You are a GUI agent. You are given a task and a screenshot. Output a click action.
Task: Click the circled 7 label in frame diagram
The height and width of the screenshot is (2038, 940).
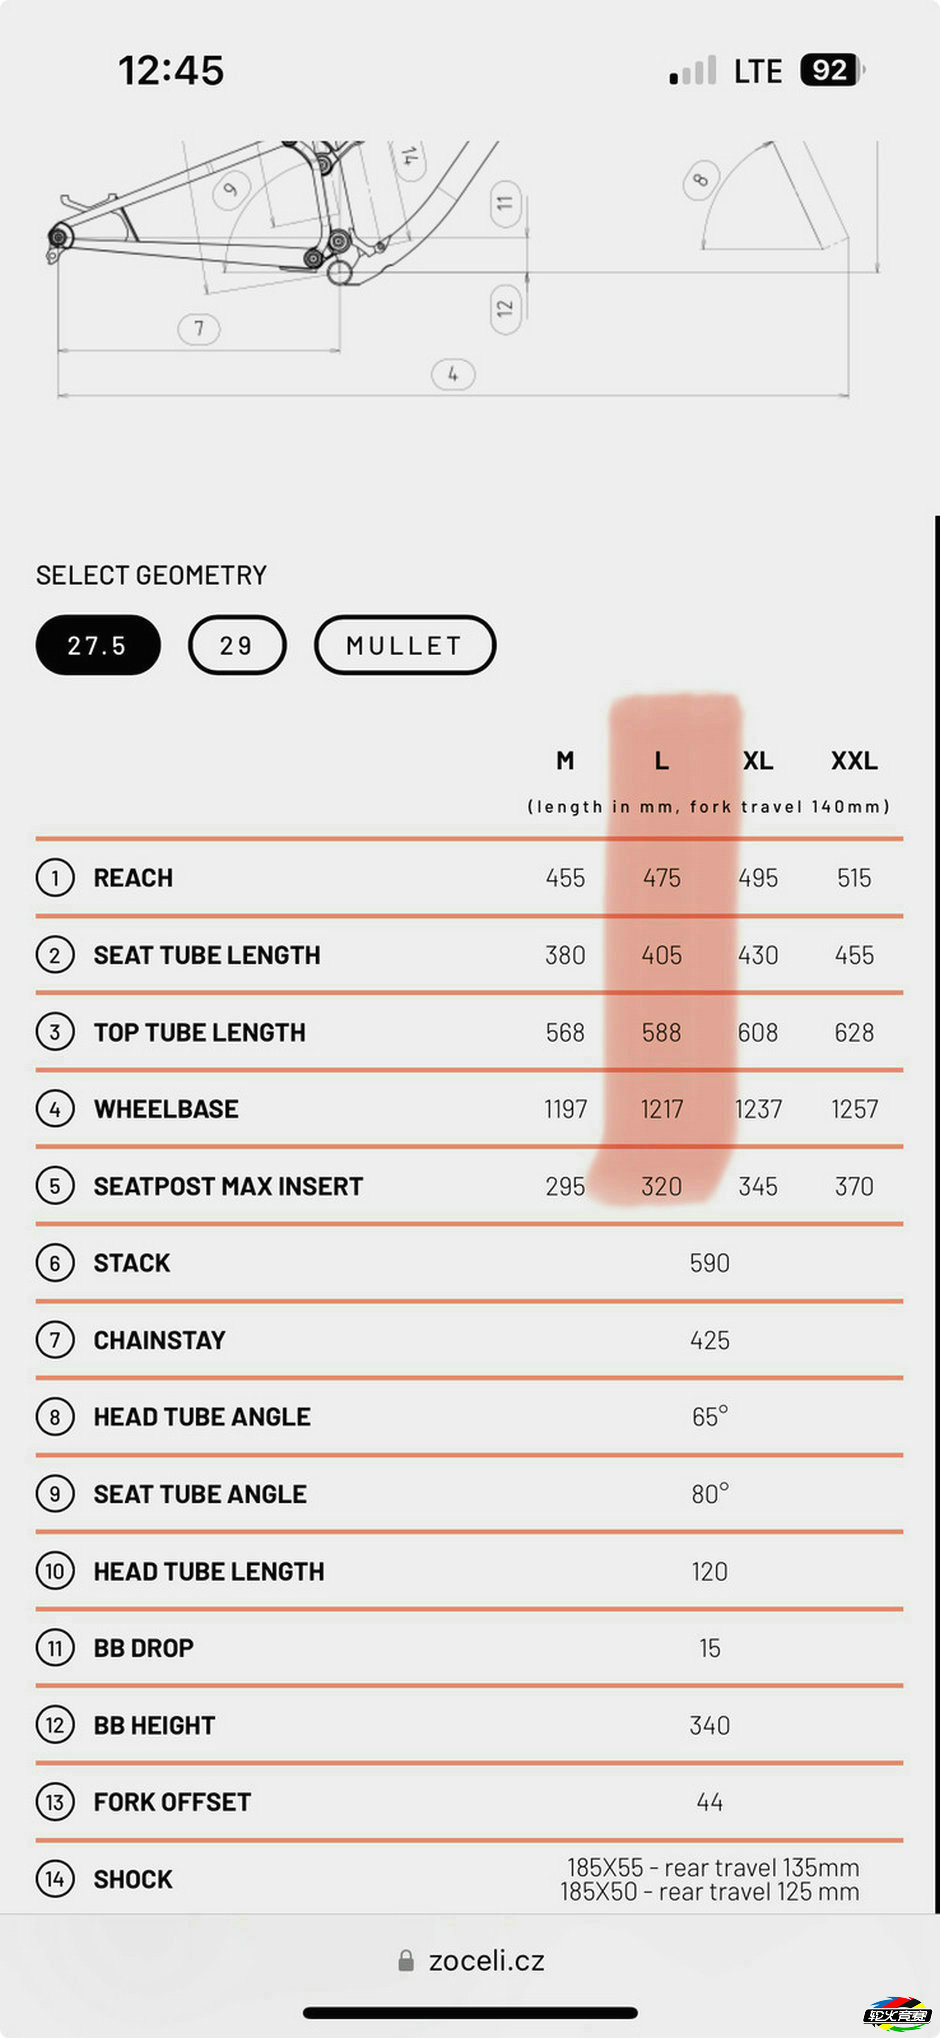[199, 328]
